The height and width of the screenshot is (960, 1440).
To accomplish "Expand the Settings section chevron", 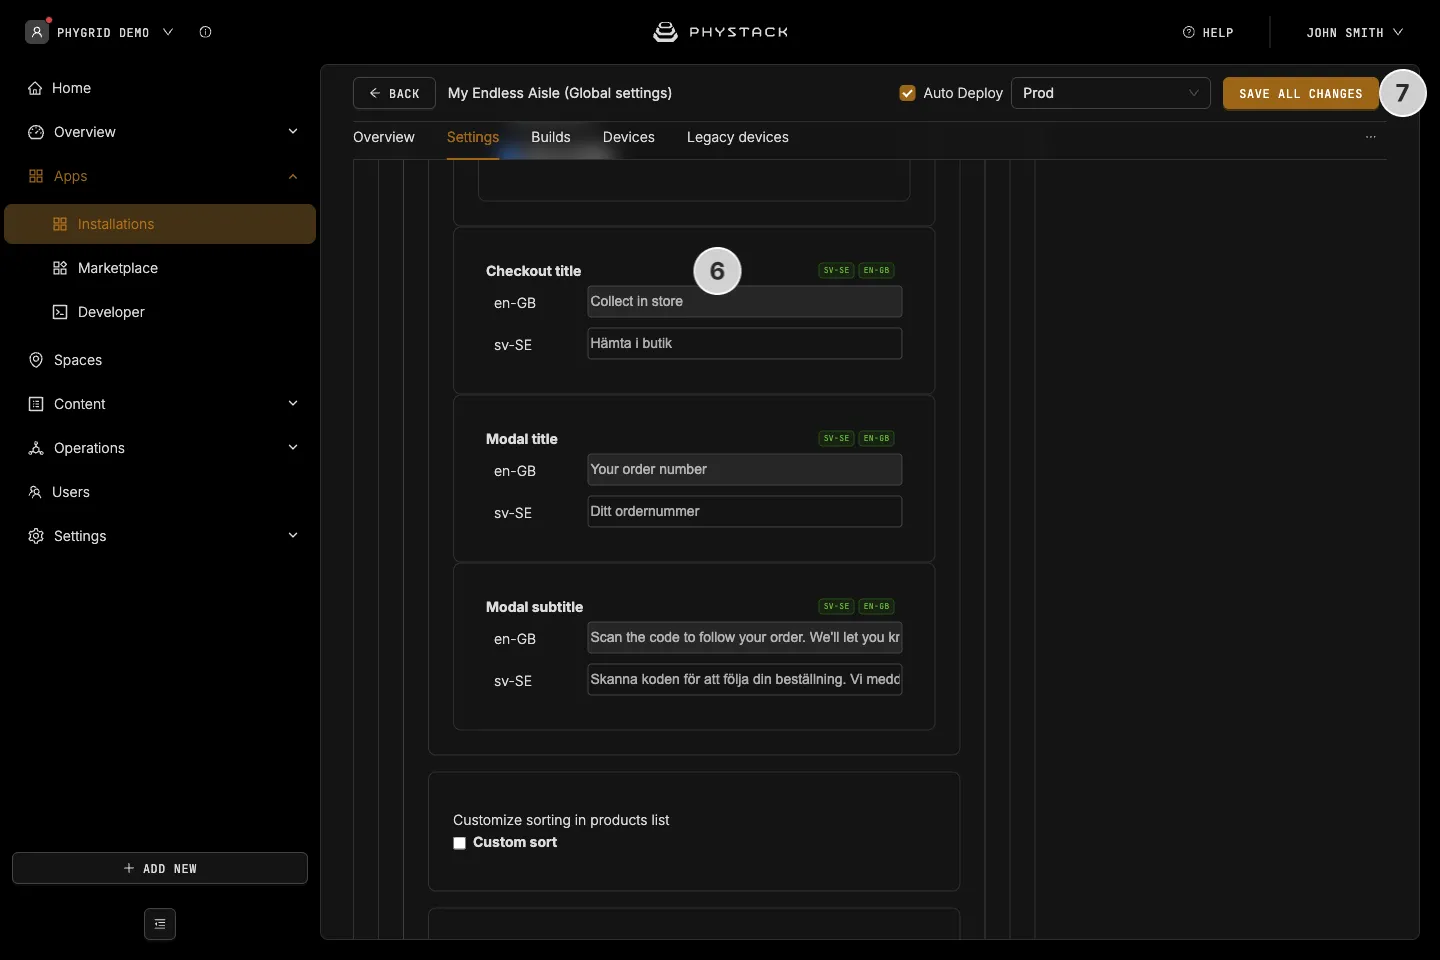I will [293, 535].
